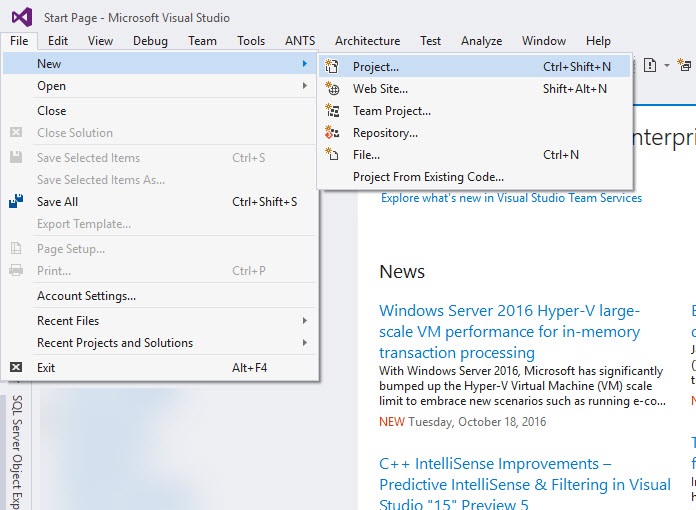Select Web Site... menu item

(x=474, y=89)
